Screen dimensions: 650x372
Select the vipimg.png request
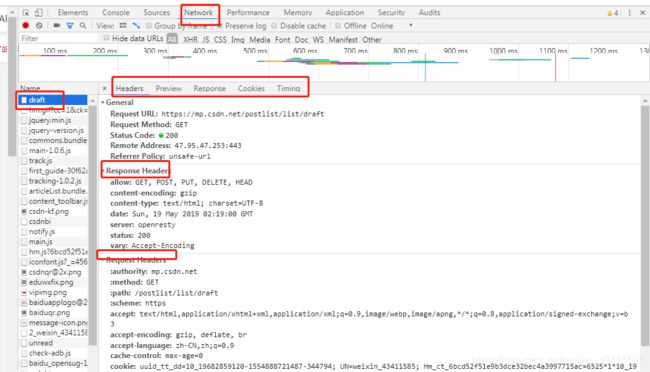point(53,292)
